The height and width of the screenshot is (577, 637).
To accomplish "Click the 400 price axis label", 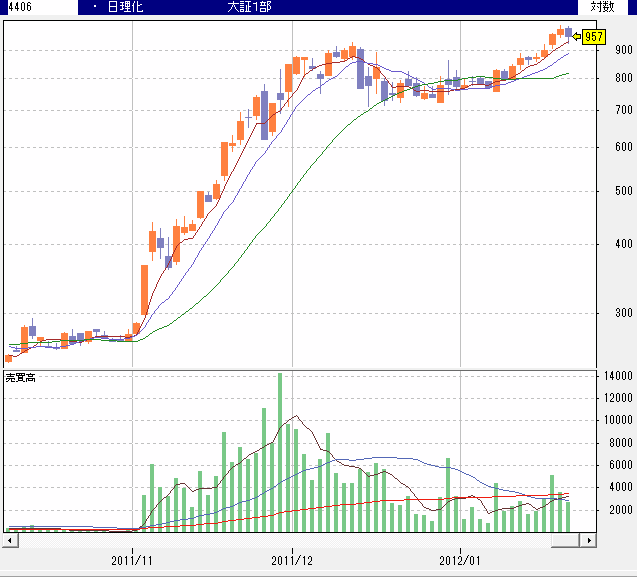I will 624,244.
